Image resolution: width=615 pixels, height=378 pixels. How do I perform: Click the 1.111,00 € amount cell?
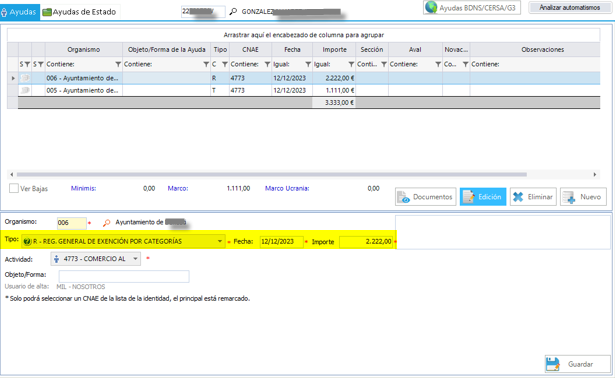(334, 90)
